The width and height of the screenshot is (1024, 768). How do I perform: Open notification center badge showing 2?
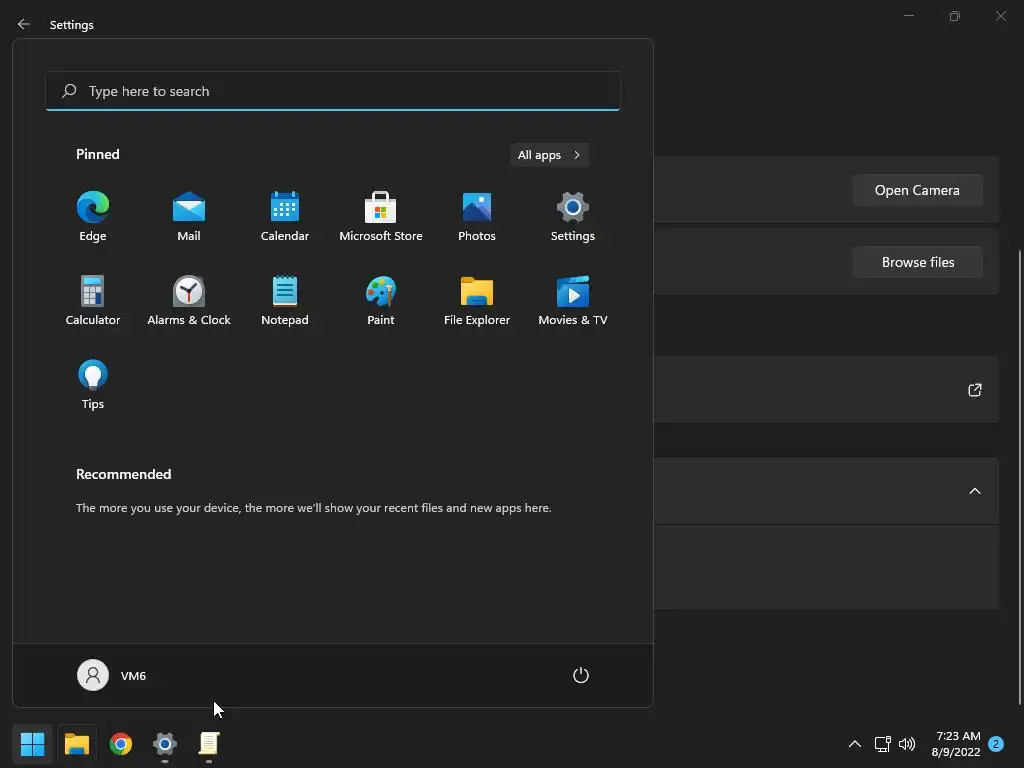click(996, 744)
